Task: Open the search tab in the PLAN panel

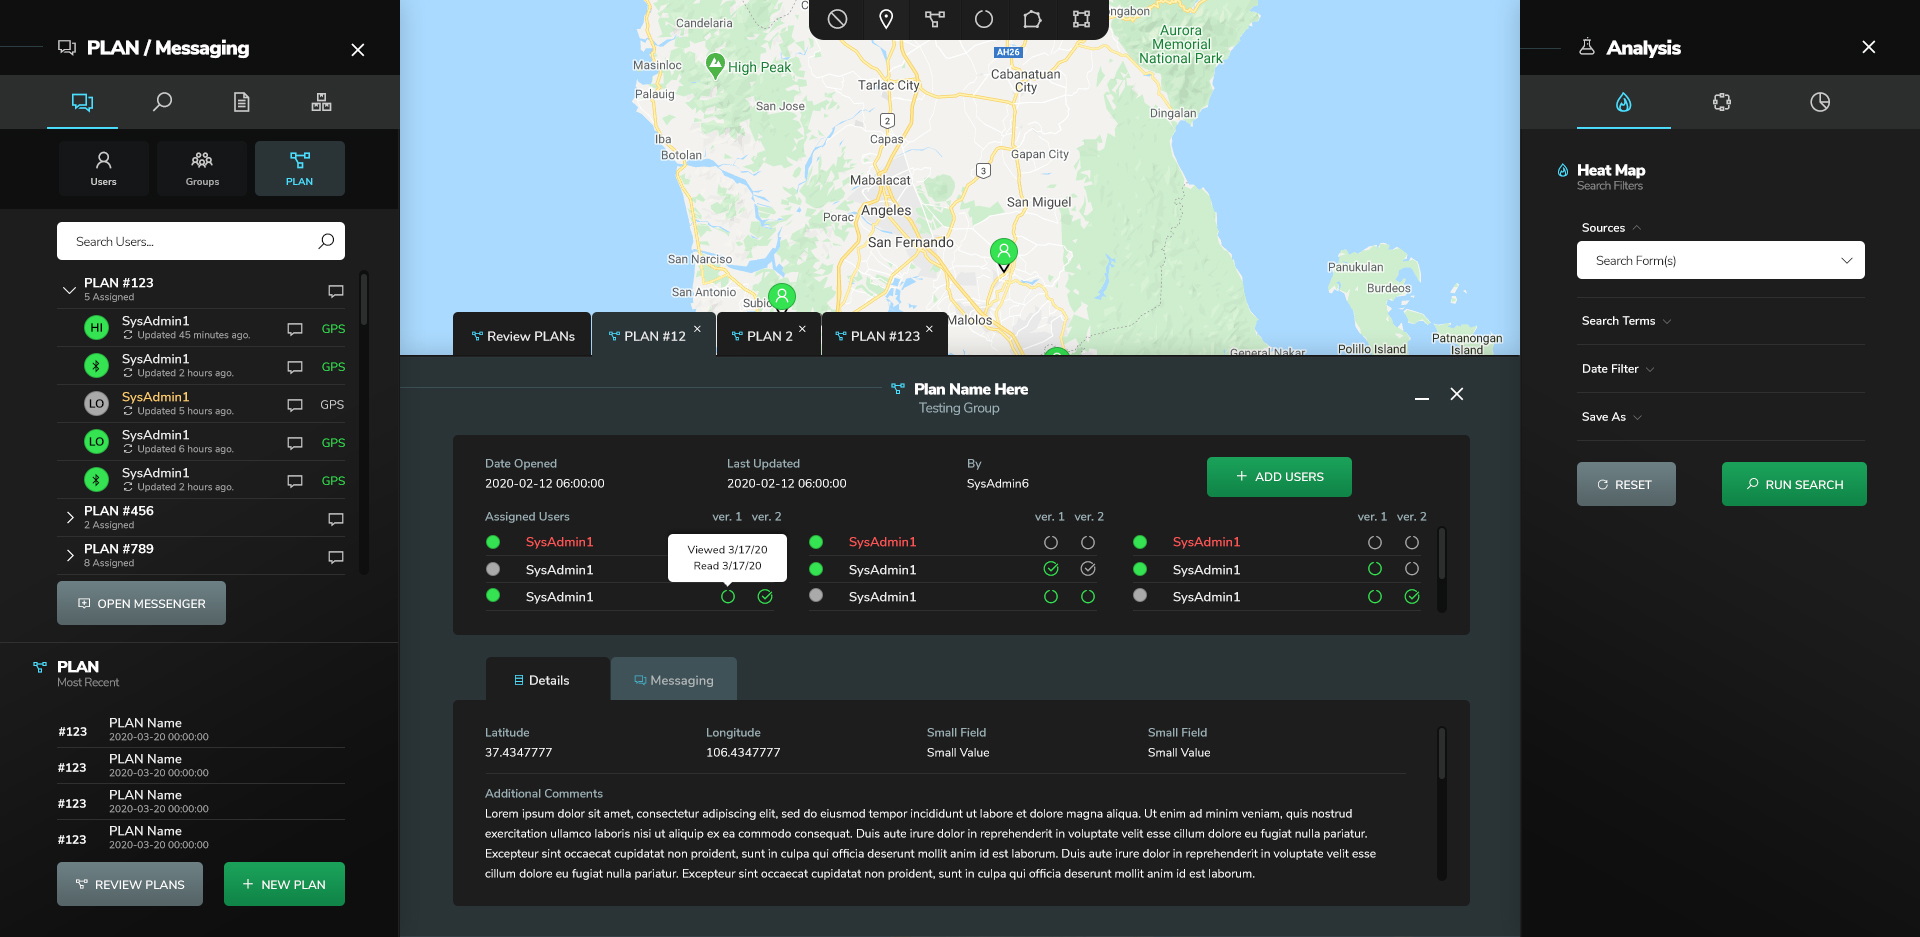Action: point(163,101)
